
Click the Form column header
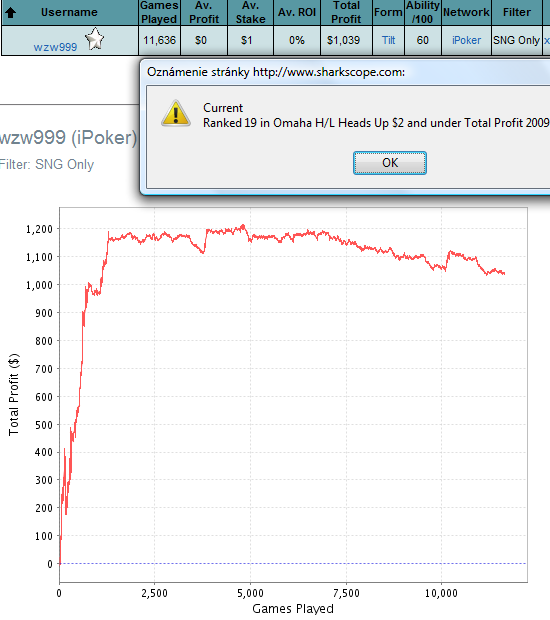tap(388, 12)
